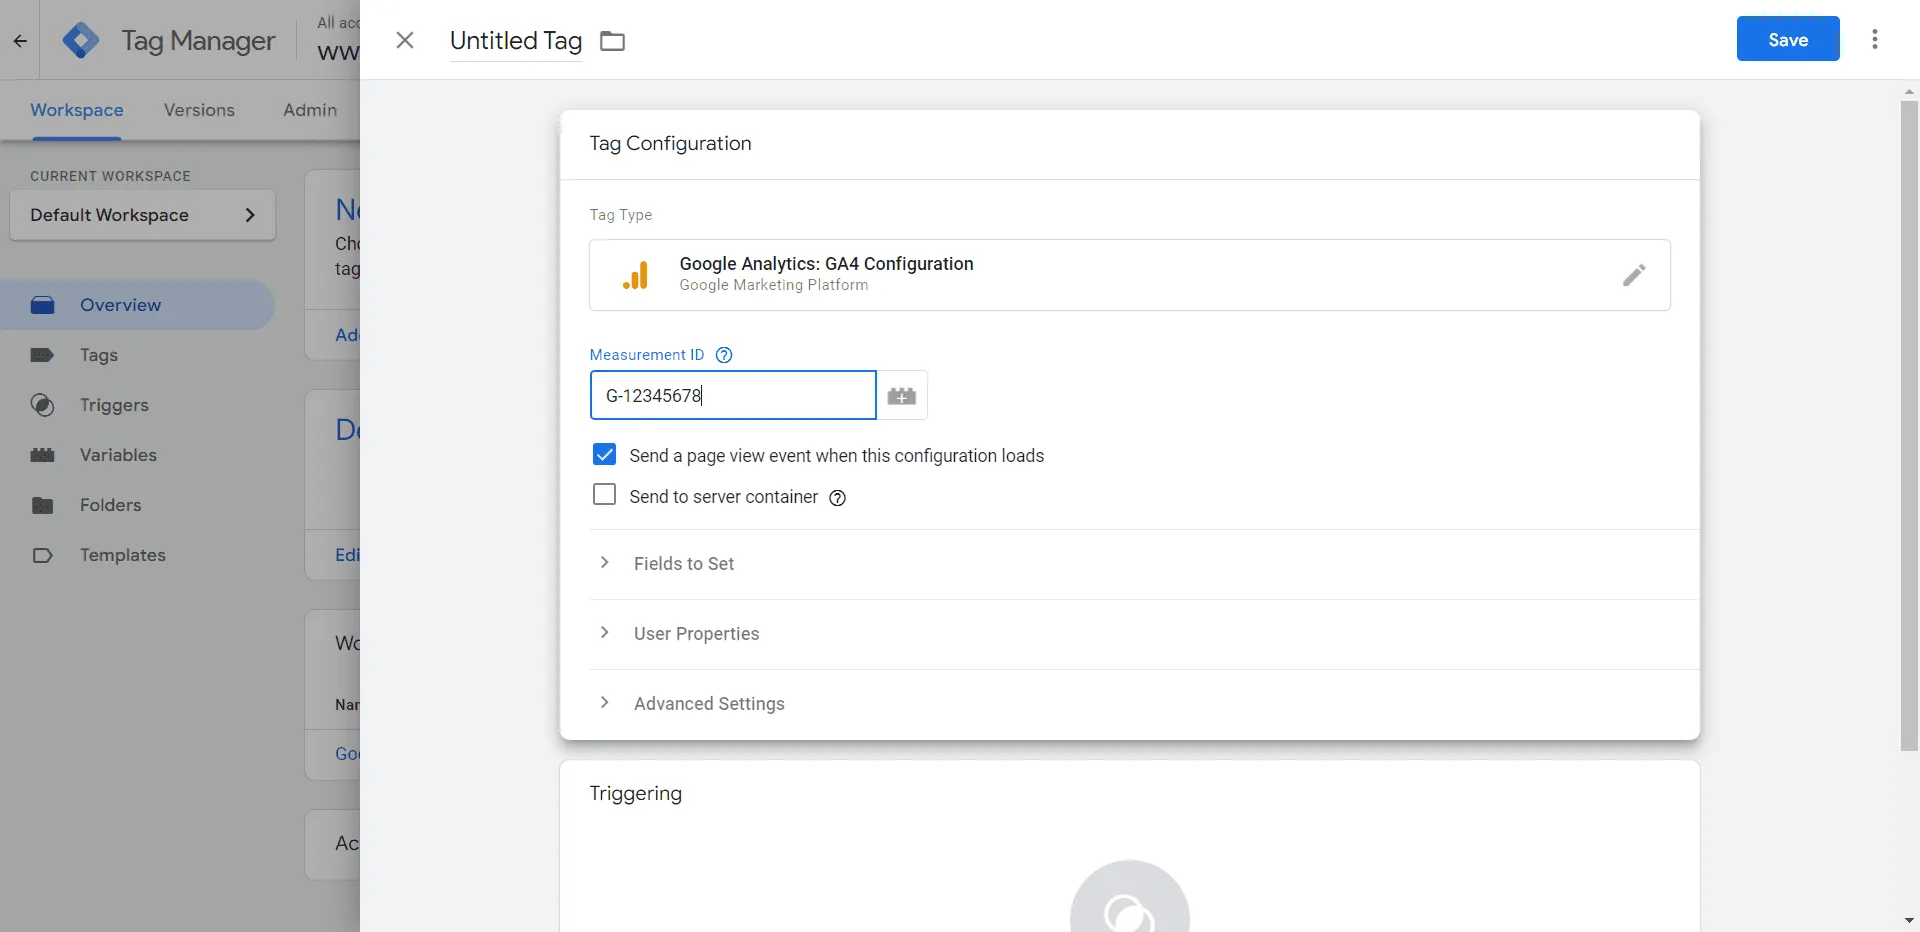The height and width of the screenshot is (932, 1920).
Task: Select Variables in the sidebar
Action: (x=117, y=455)
